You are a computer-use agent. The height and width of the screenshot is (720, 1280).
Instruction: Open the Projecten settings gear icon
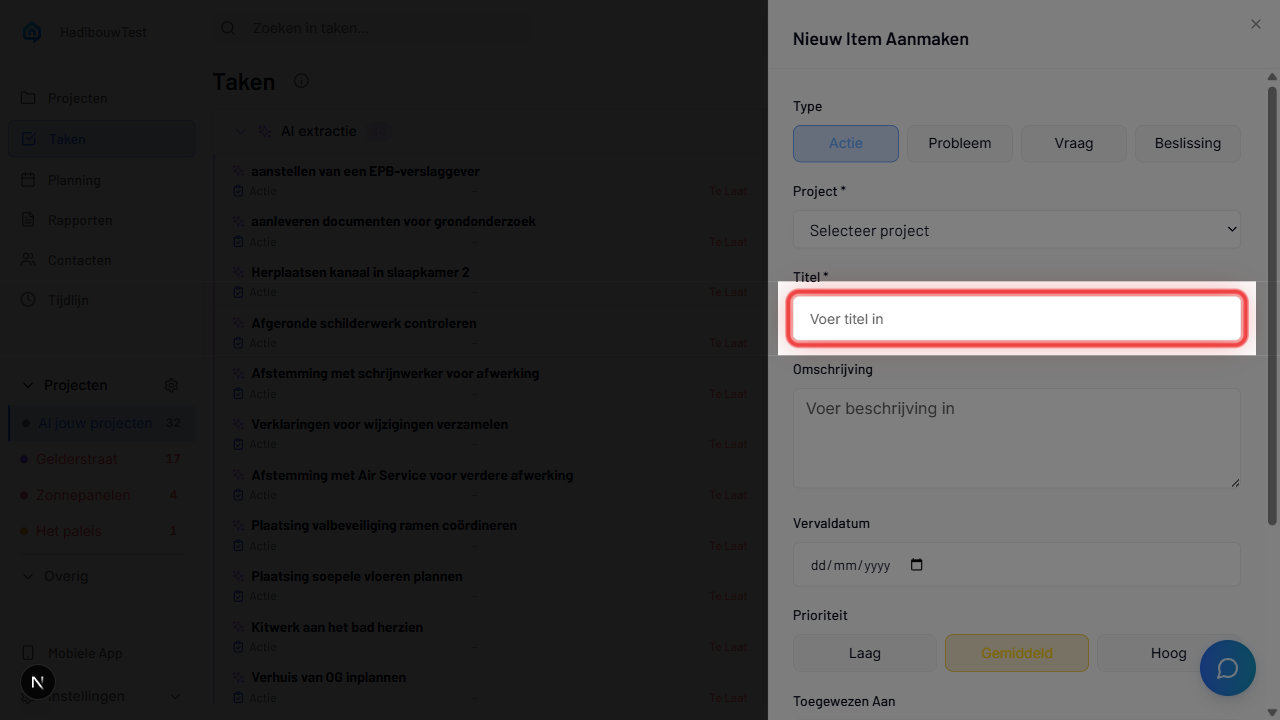coord(171,385)
